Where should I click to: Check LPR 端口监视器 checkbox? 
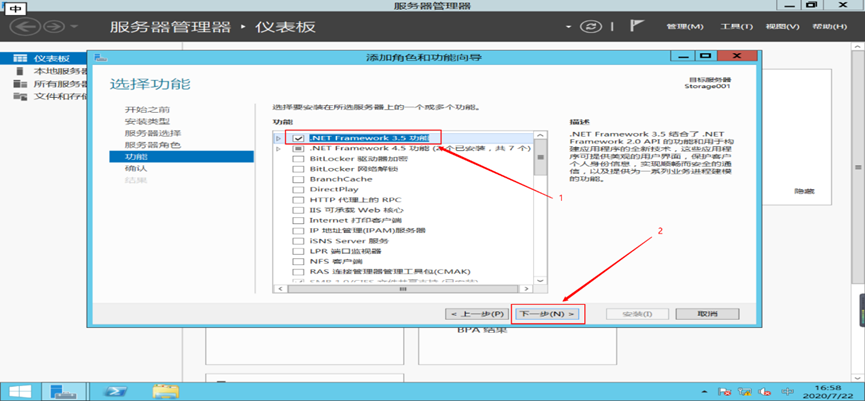coord(298,251)
